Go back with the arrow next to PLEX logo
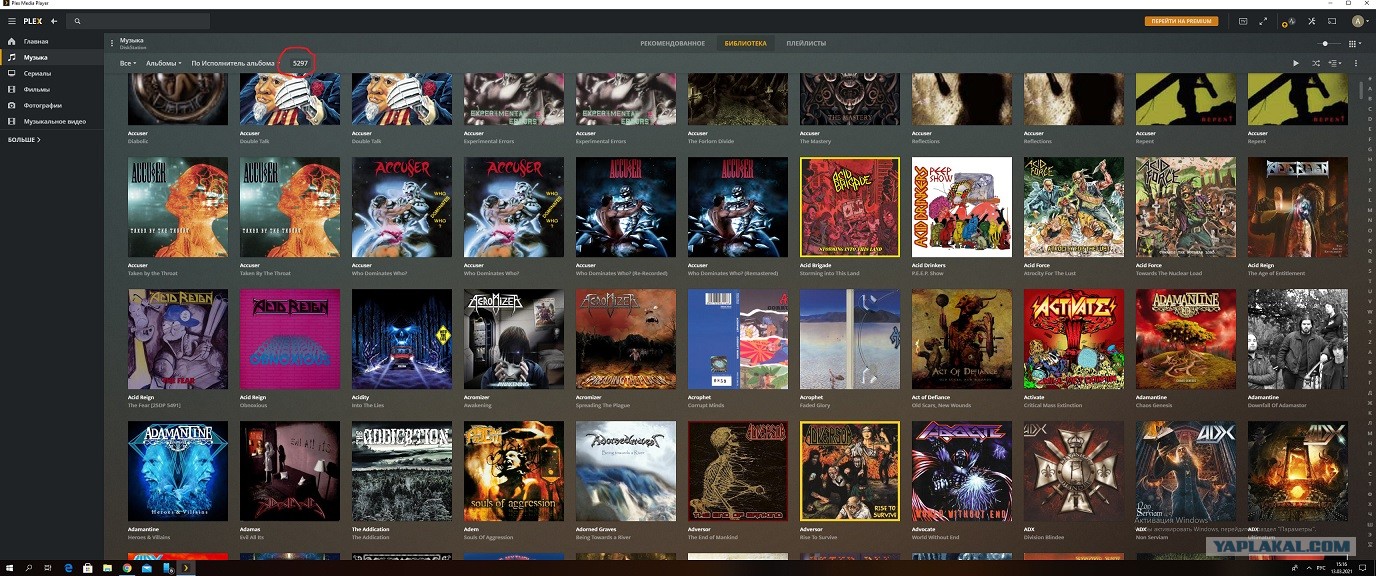Viewport: 1376px width, 576px height. click(x=54, y=21)
